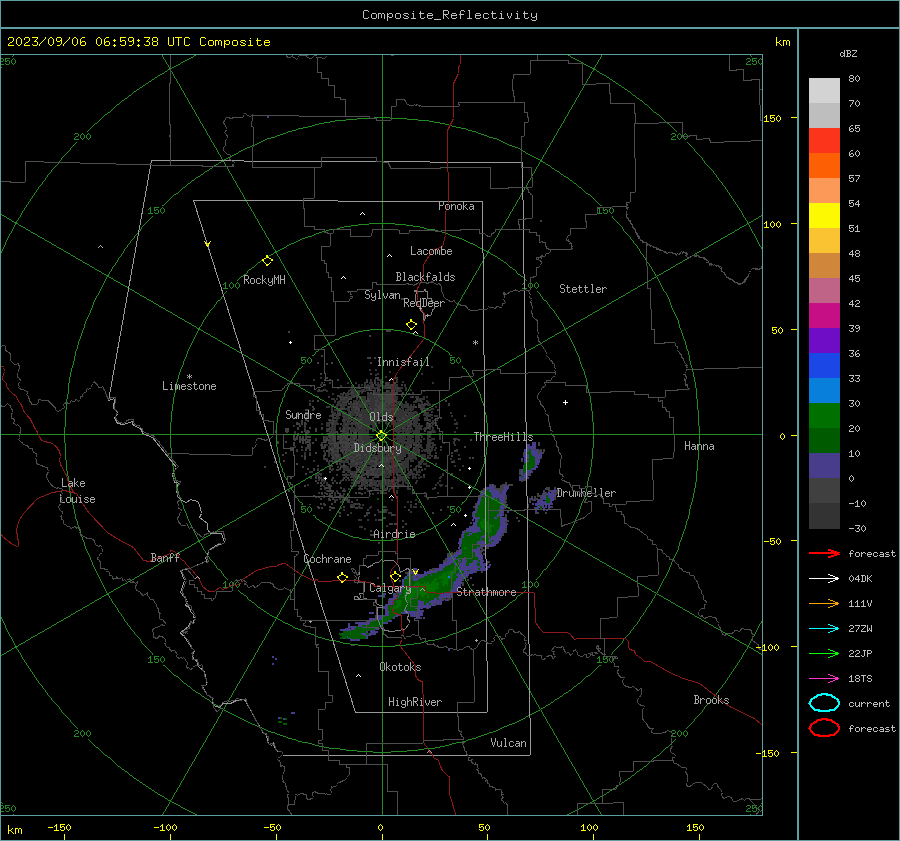The image size is (900, 841).
Task: Click the asterisk marker above Limestone
Action: point(189,377)
